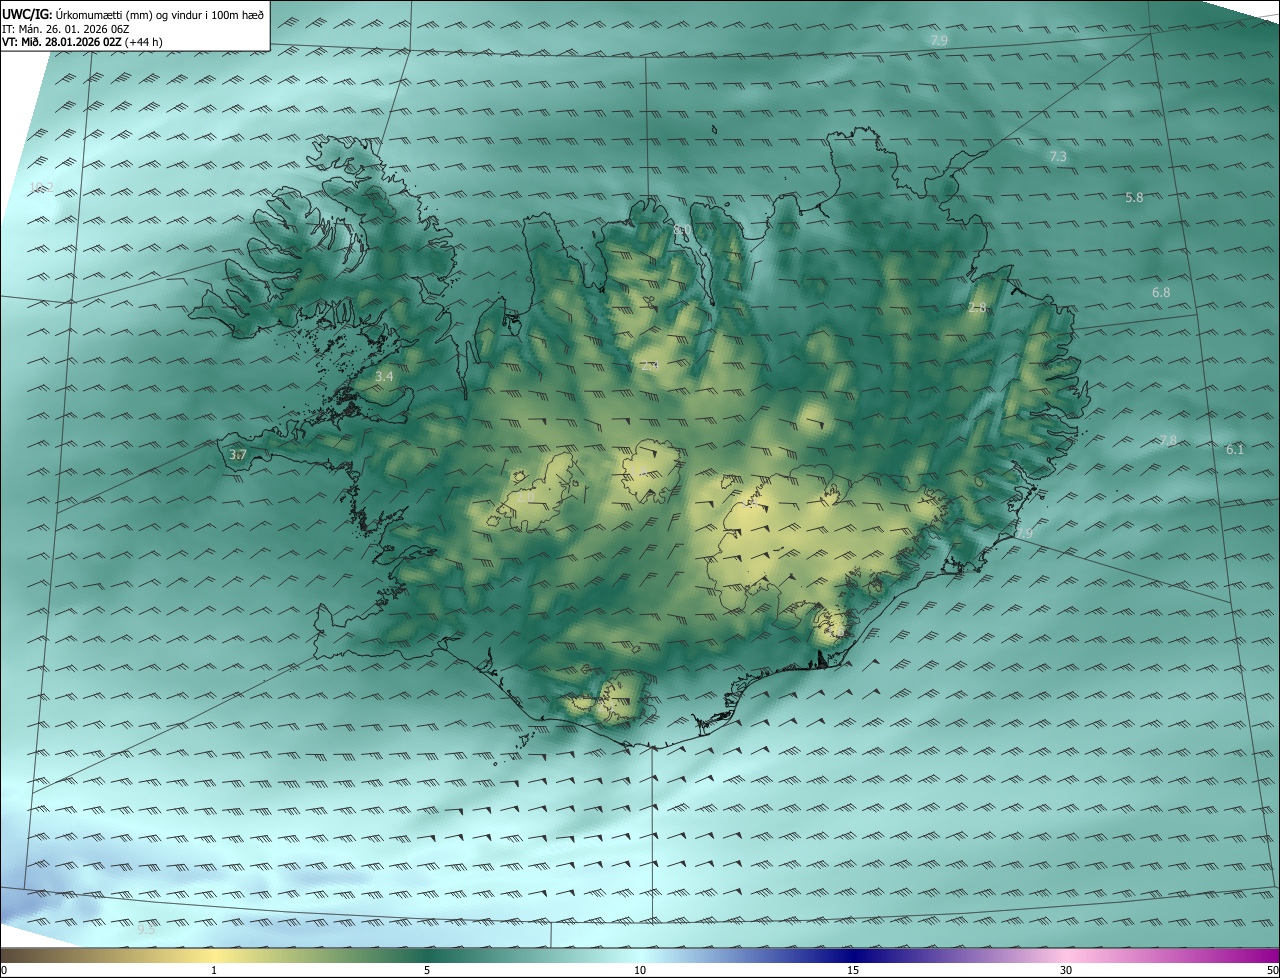Click the 2.4 value label in north-central Iceland
This screenshot has height=978, width=1280.
(x=649, y=366)
